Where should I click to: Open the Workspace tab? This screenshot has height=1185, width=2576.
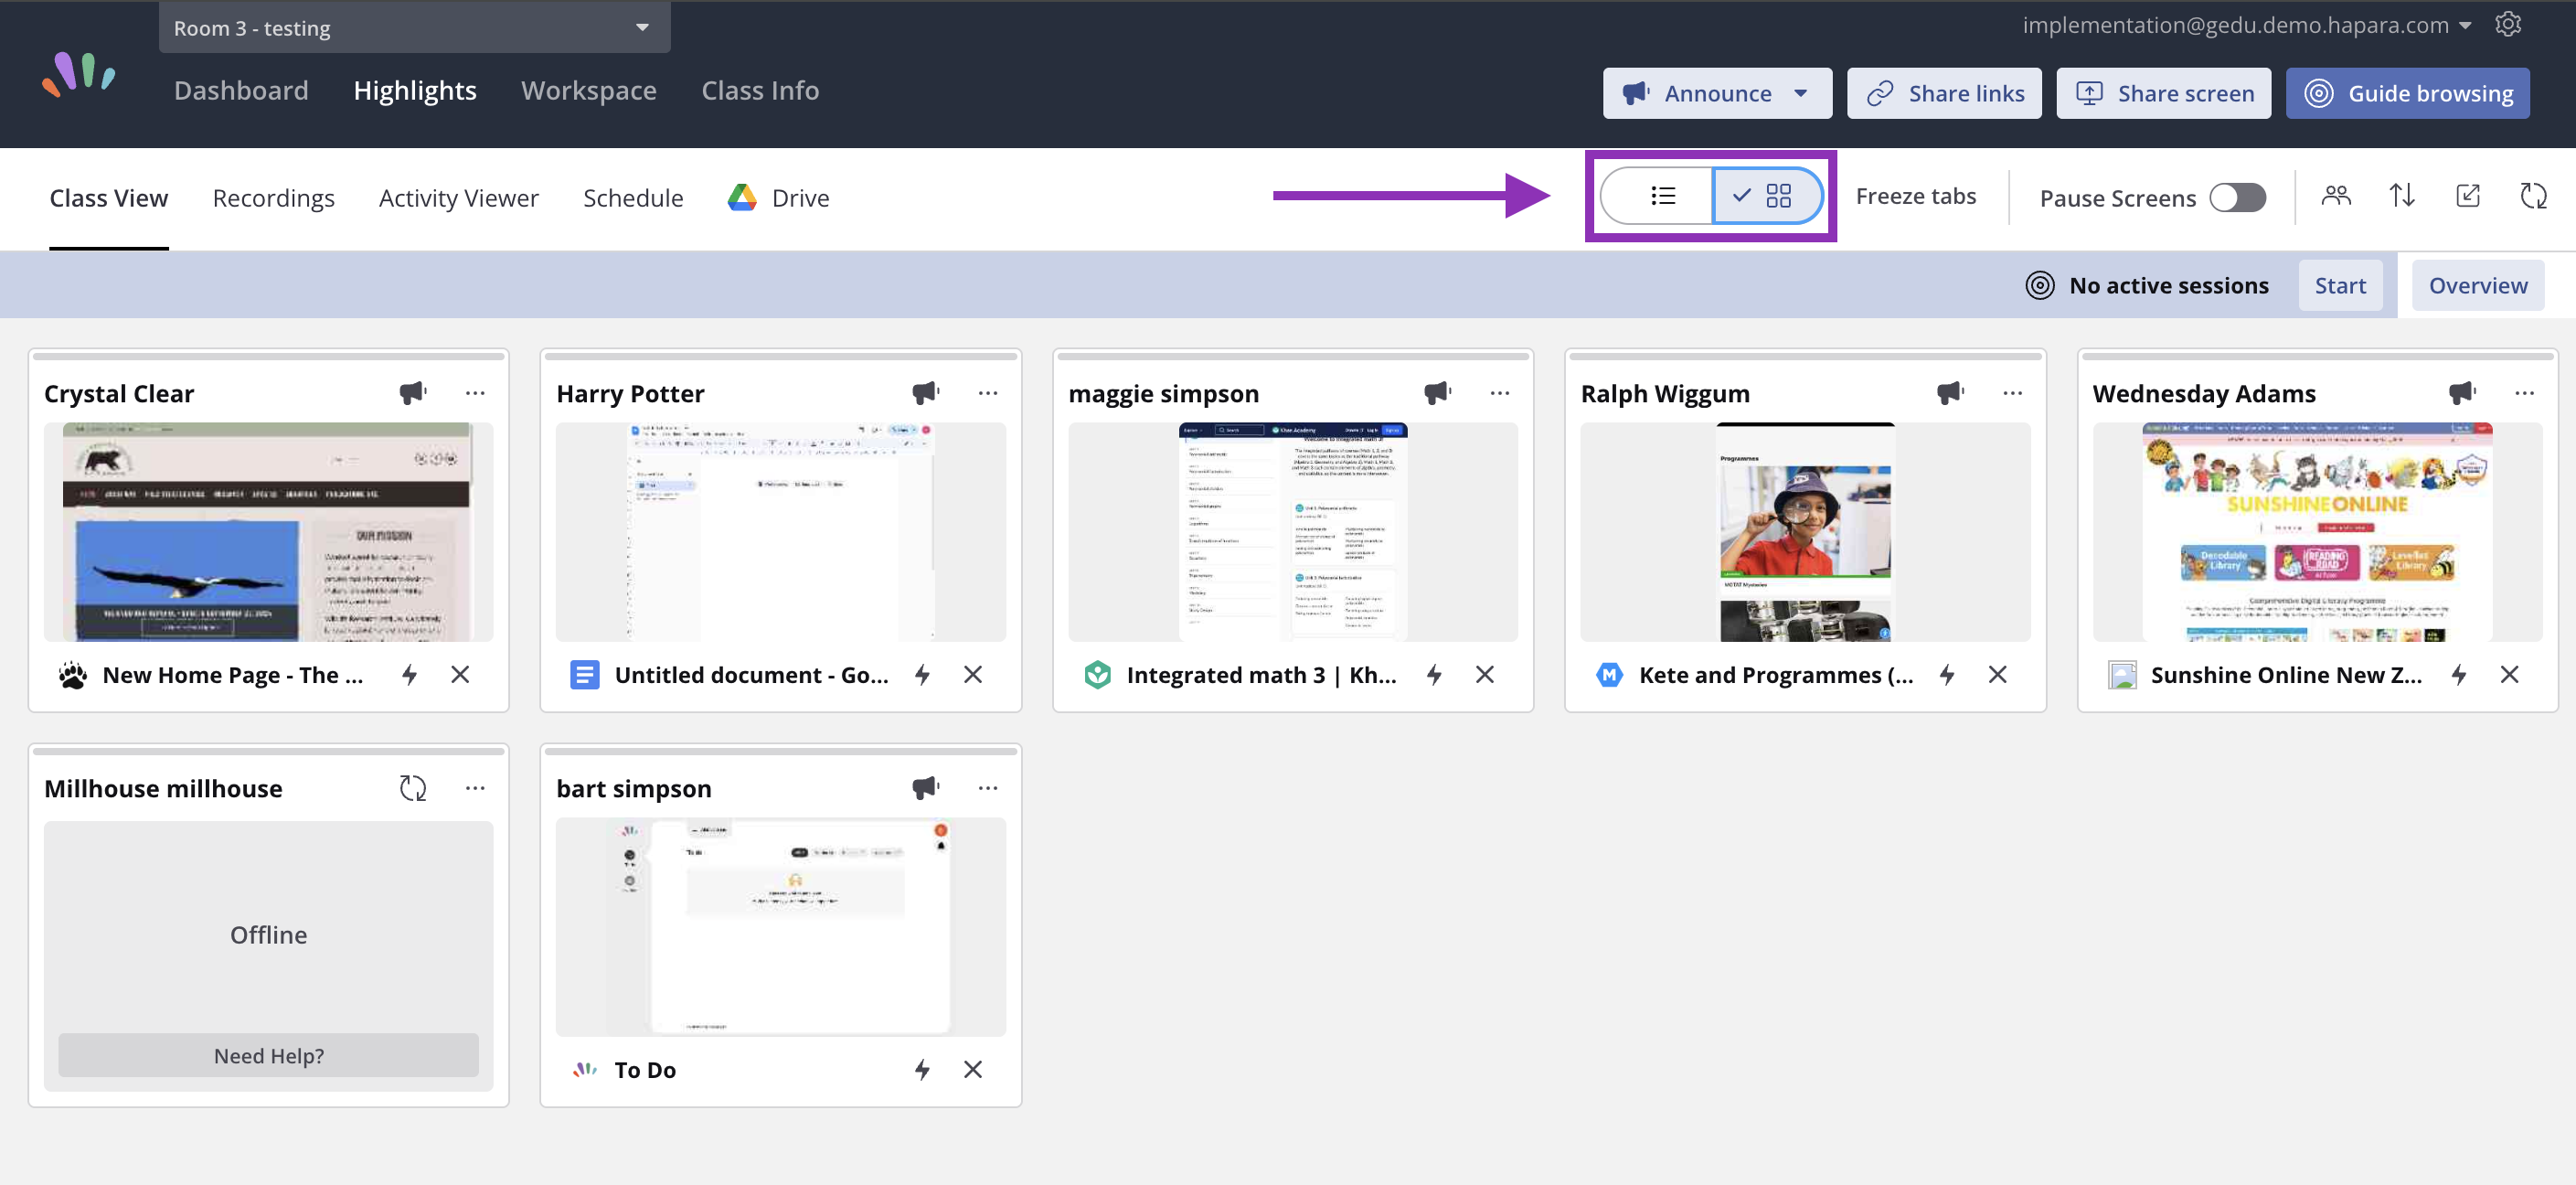589,90
